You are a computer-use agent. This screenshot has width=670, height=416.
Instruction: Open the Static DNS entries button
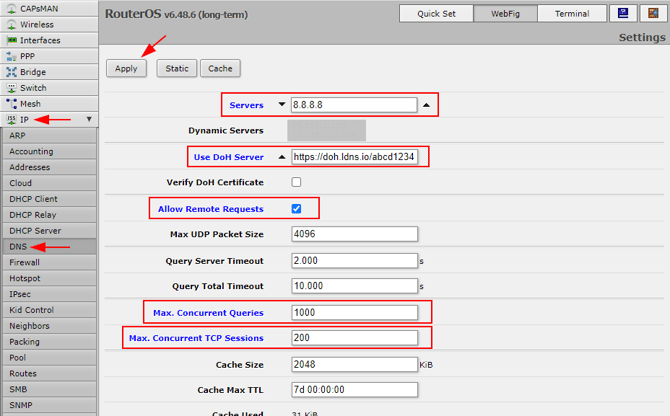pyautogui.click(x=176, y=68)
